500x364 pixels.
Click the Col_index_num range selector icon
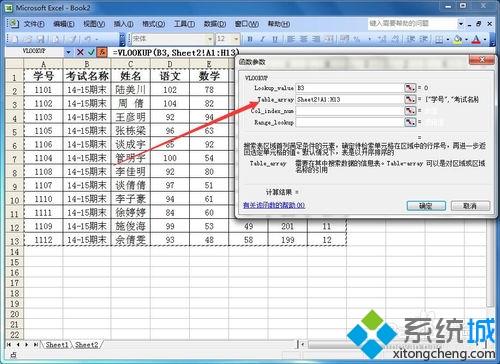point(410,110)
